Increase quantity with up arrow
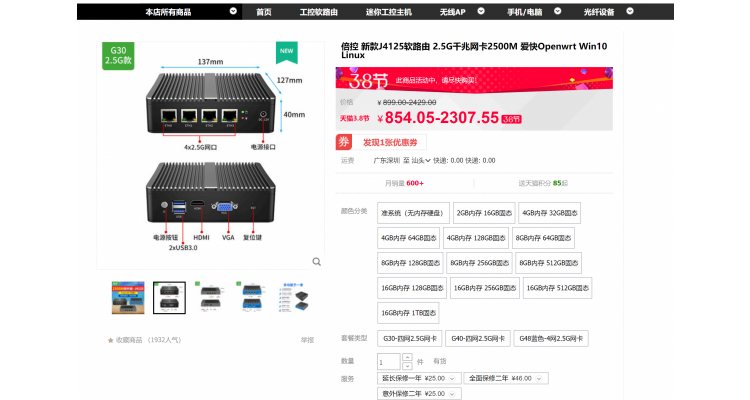750x400 pixels. [x=407, y=357]
